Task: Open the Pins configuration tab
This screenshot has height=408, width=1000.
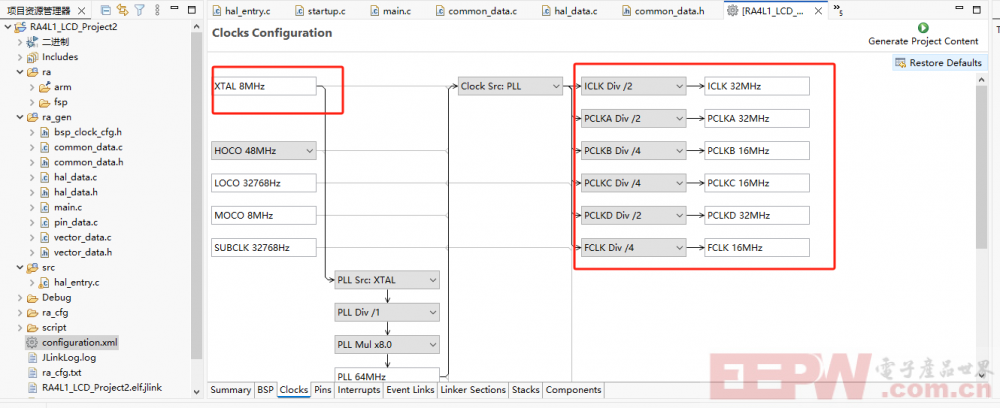Action: point(323,390)
